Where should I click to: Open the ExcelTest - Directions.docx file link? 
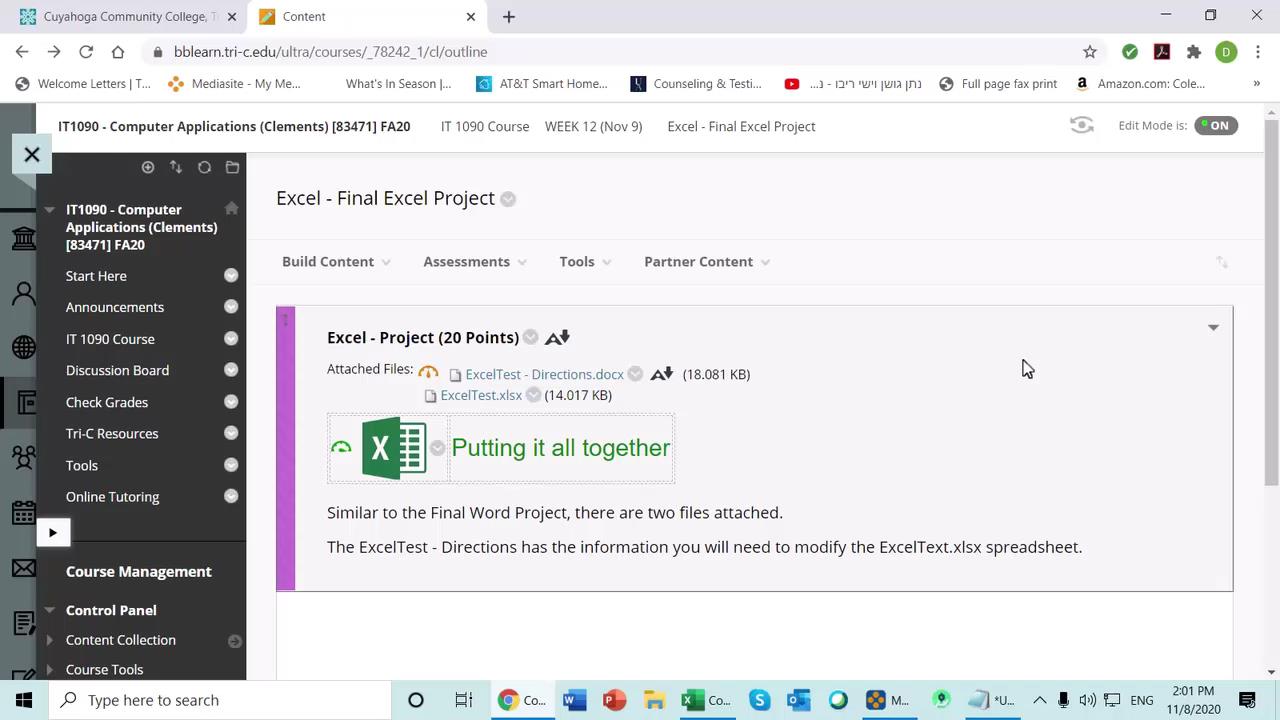(544, 374)
